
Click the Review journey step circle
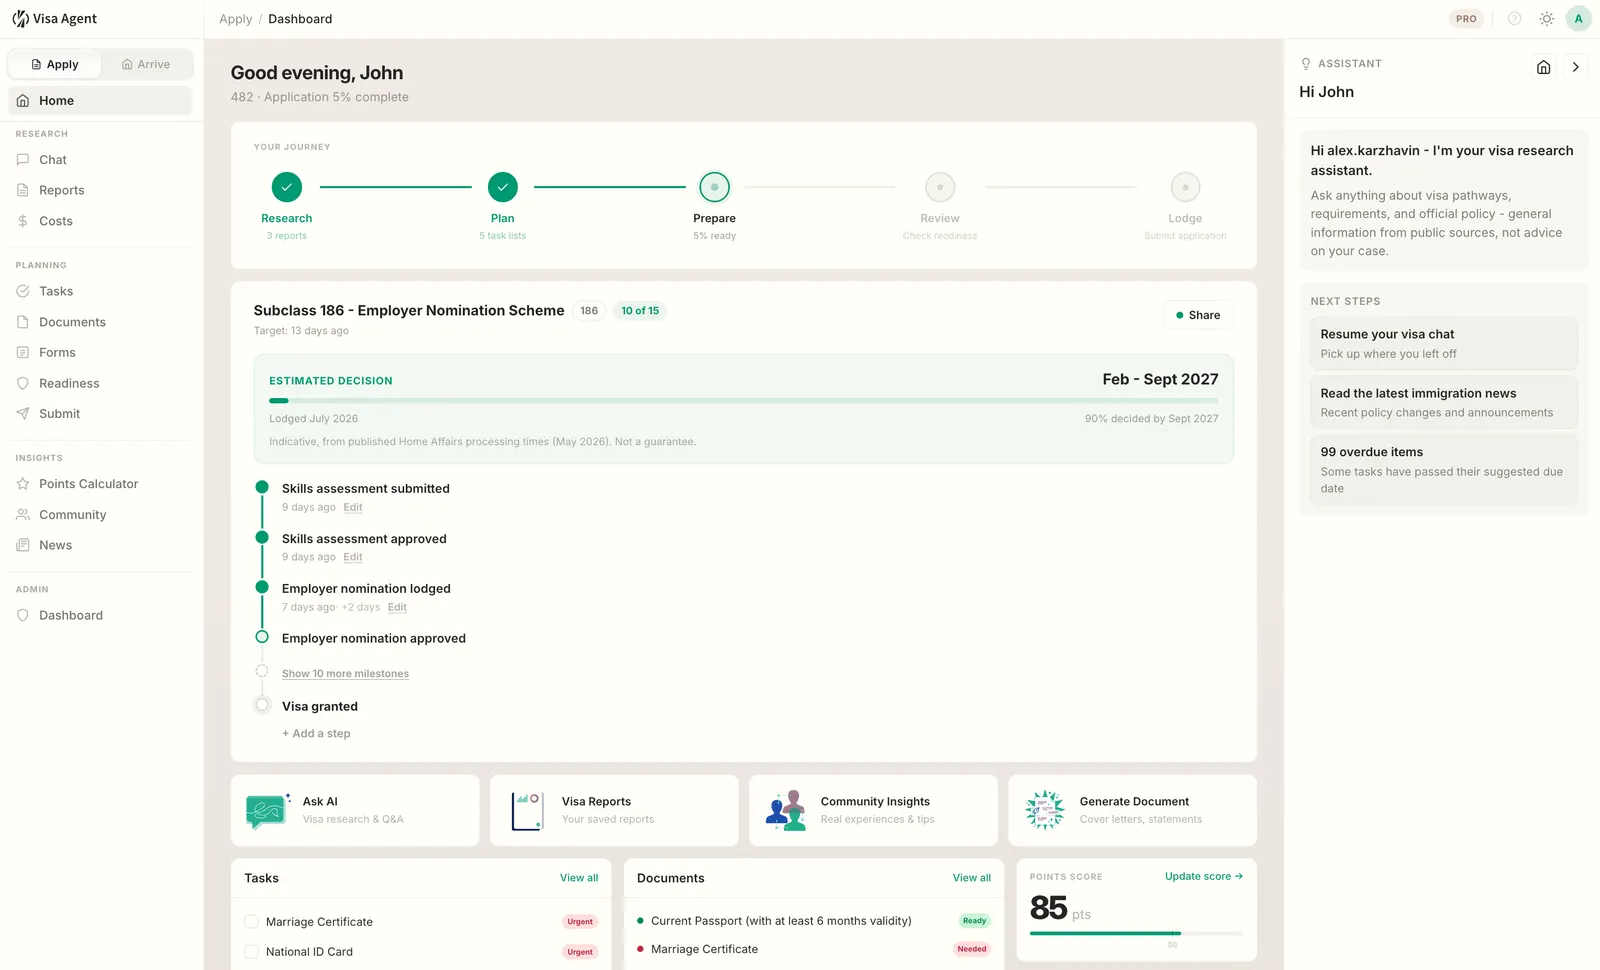coord(940,187)
